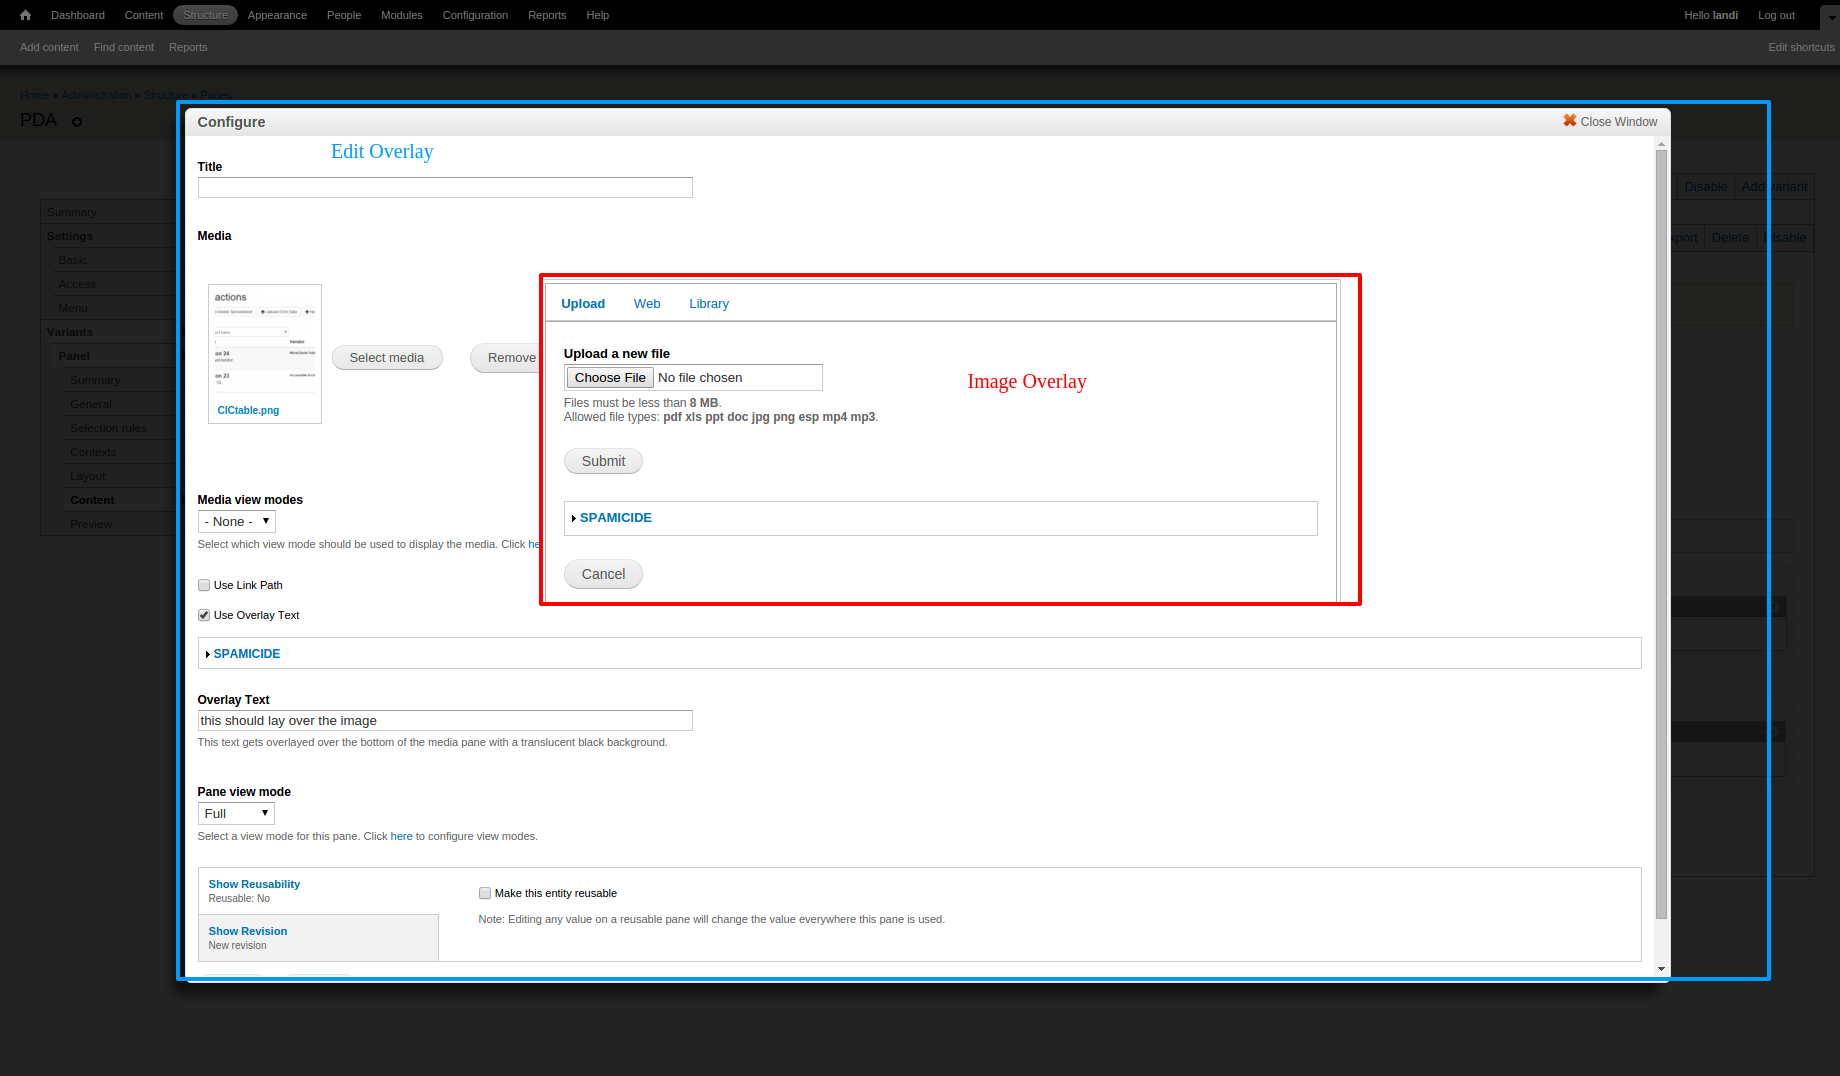
Task: Click the scrollbar up arrow in Configure dialog
Action: coord(1661,144)
